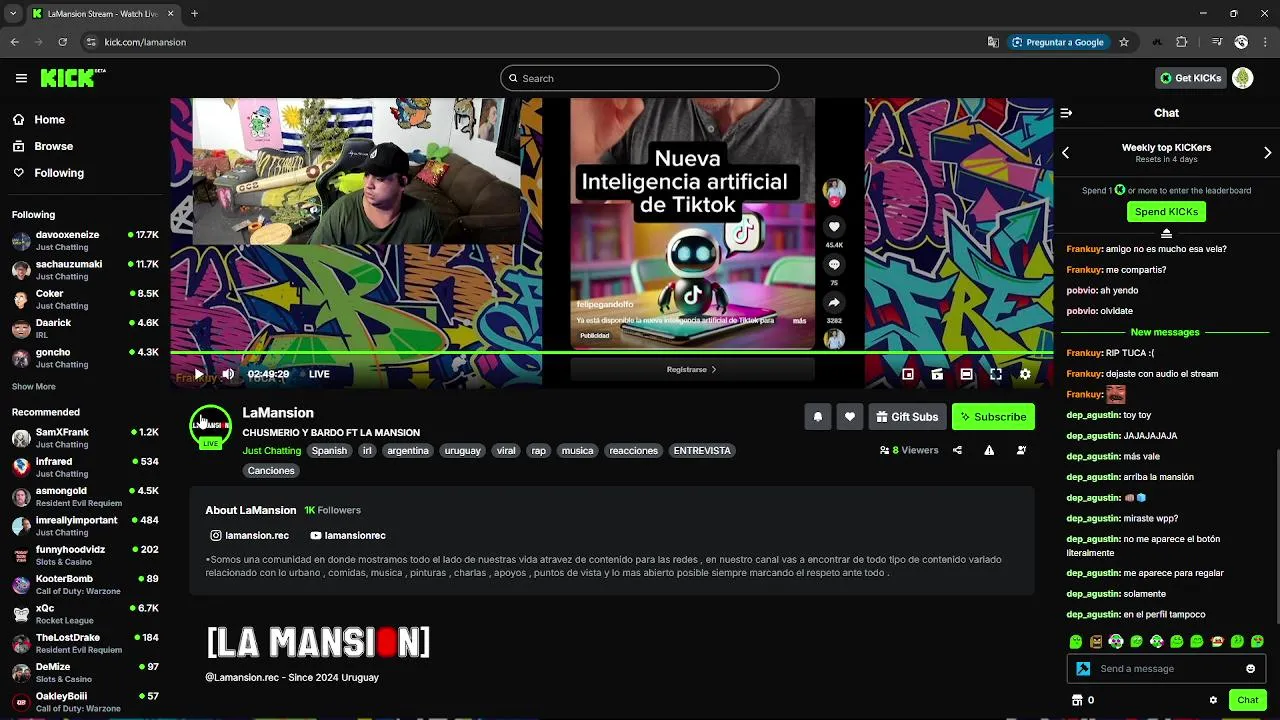This screenshot has height=720, width=1280.
Task: Share the stream via share icon
Action: click(957, 450)
